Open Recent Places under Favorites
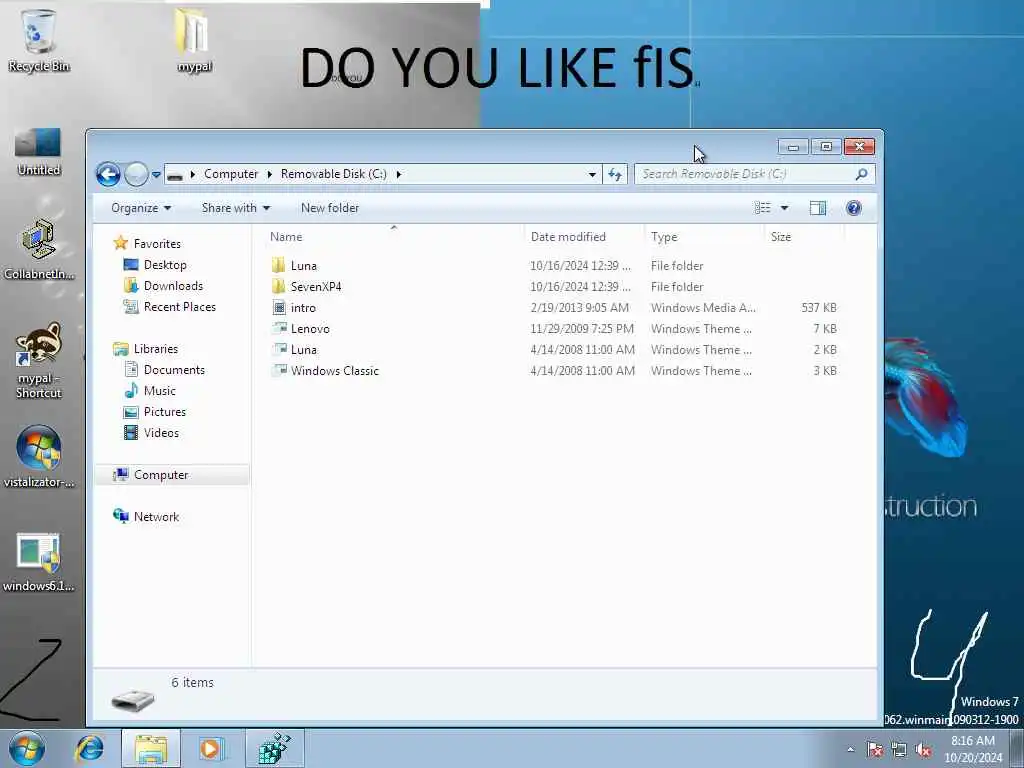The width and height of the screenshot is (1024, 768). 180,306
